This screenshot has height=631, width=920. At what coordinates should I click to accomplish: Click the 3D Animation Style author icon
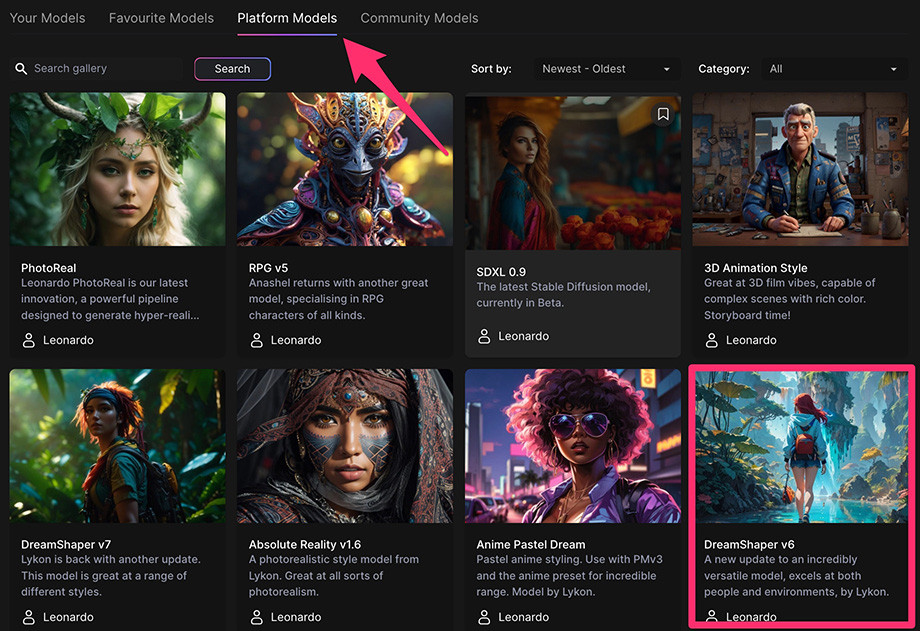pos(712,340)
